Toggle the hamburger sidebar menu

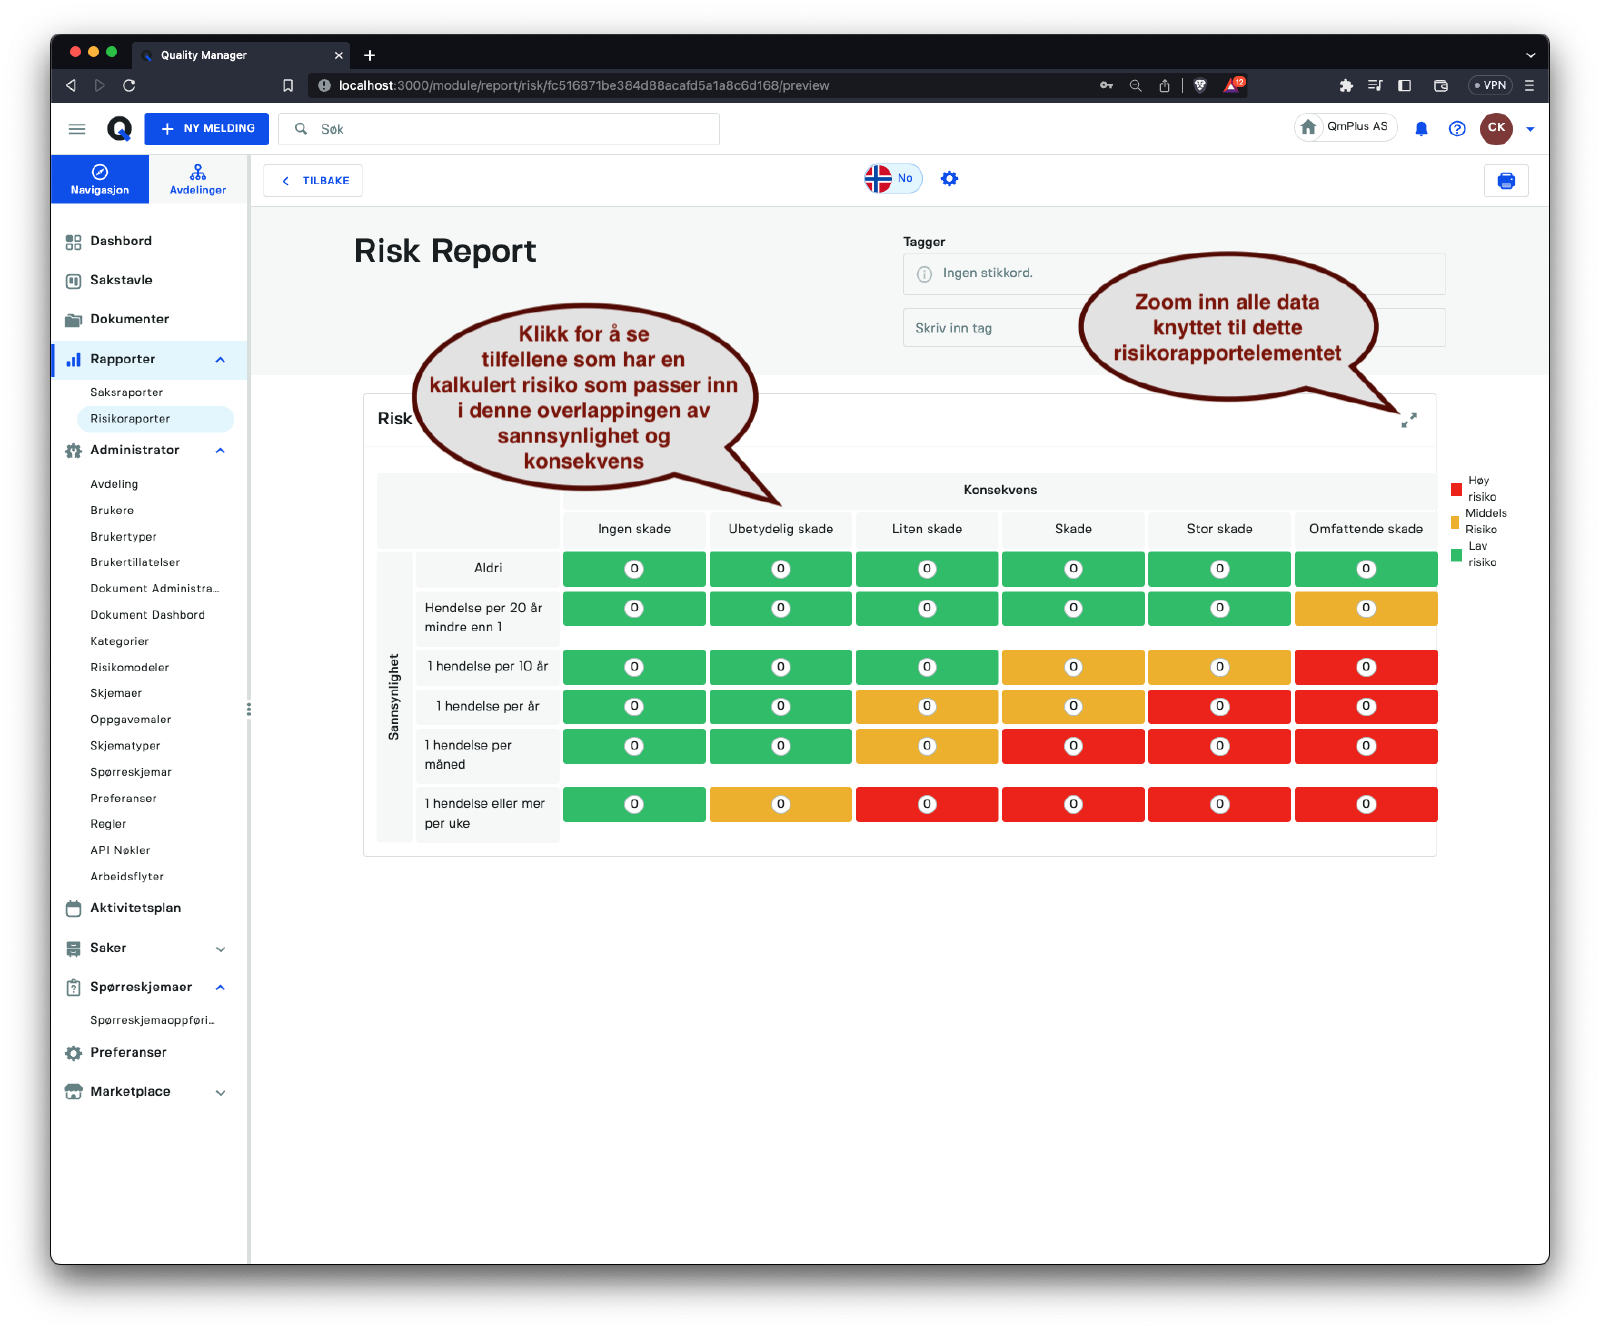pos(77,129)
